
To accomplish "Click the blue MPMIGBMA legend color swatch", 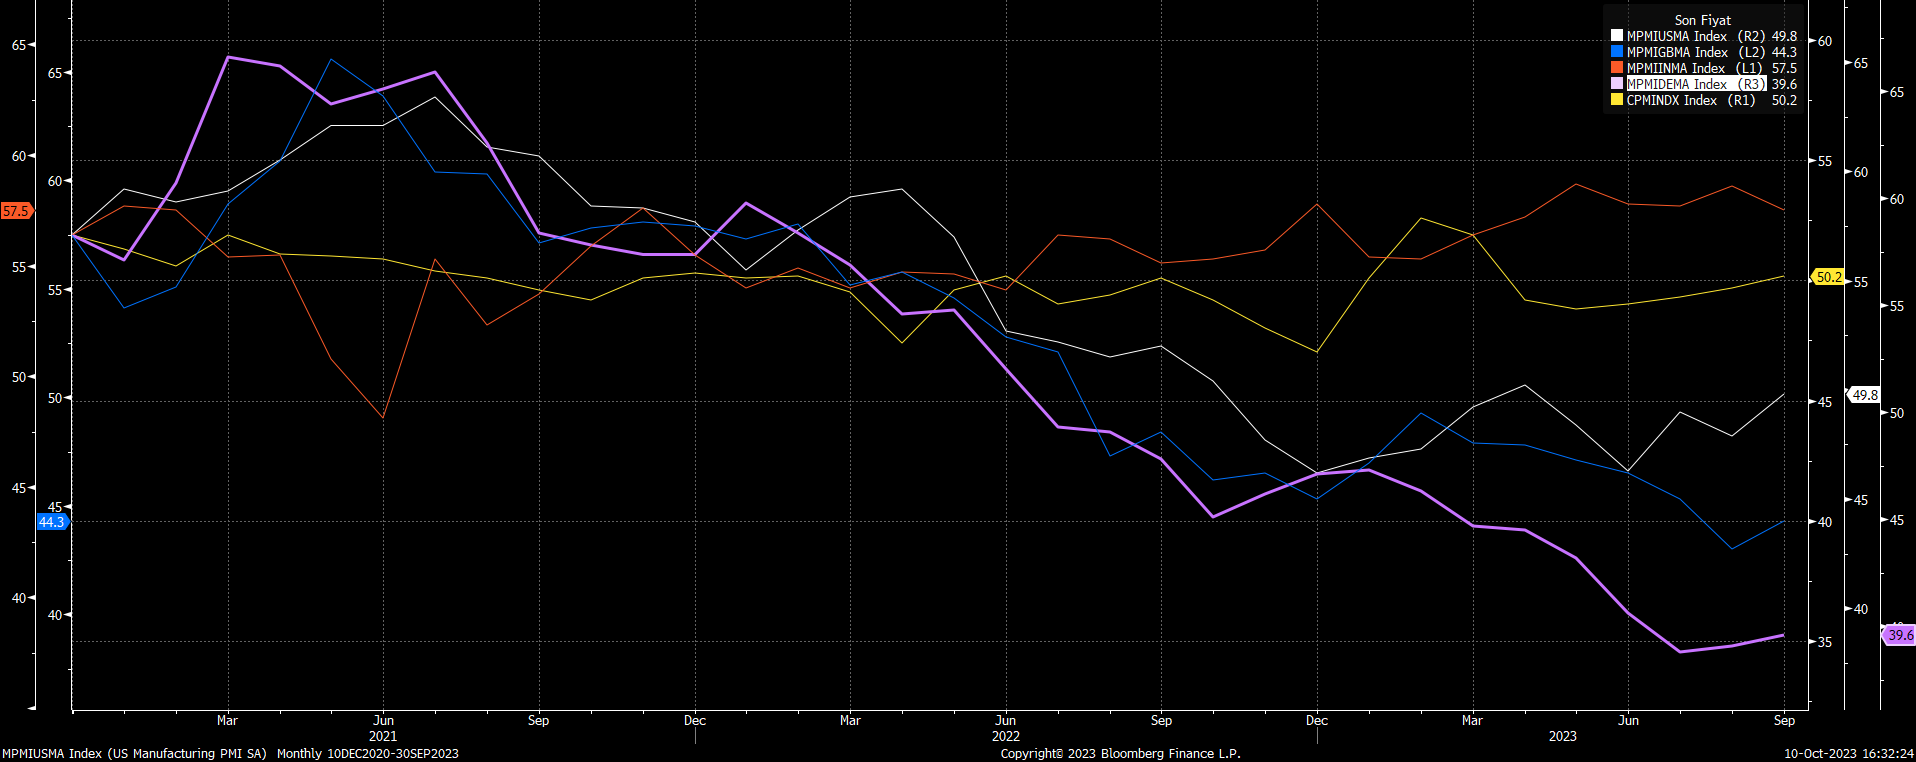I will (x=1617, y=52).
